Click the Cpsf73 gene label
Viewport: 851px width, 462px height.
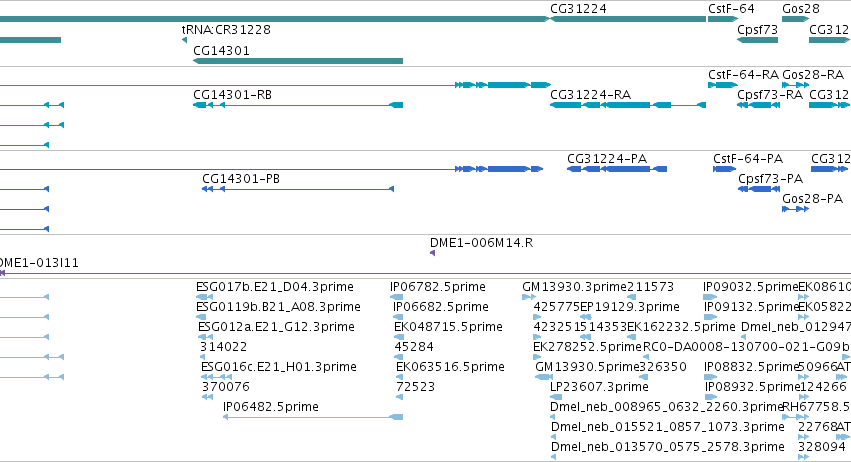tap(757, 29)
